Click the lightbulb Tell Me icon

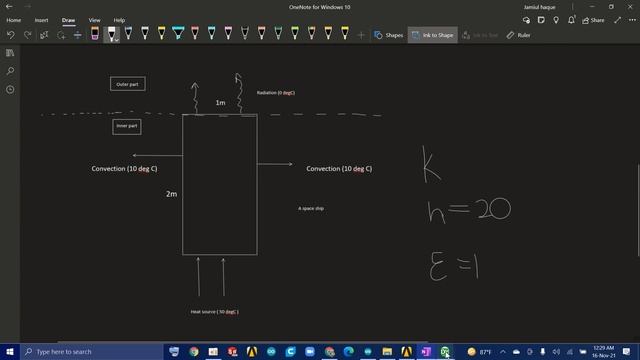pos(556,20)
